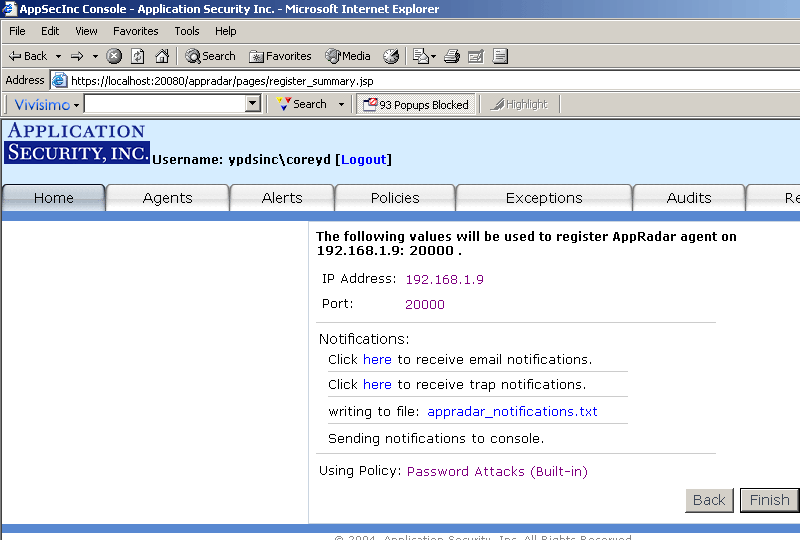Viewport: 800px width, 540px height.
Task: Click the Forward arrow button
Action: (77, 56)
